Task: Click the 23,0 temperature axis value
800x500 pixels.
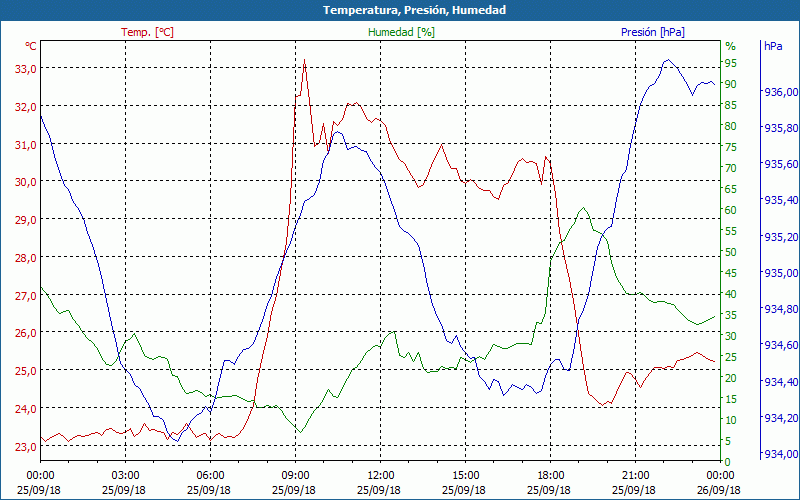Action: point(26,447)
